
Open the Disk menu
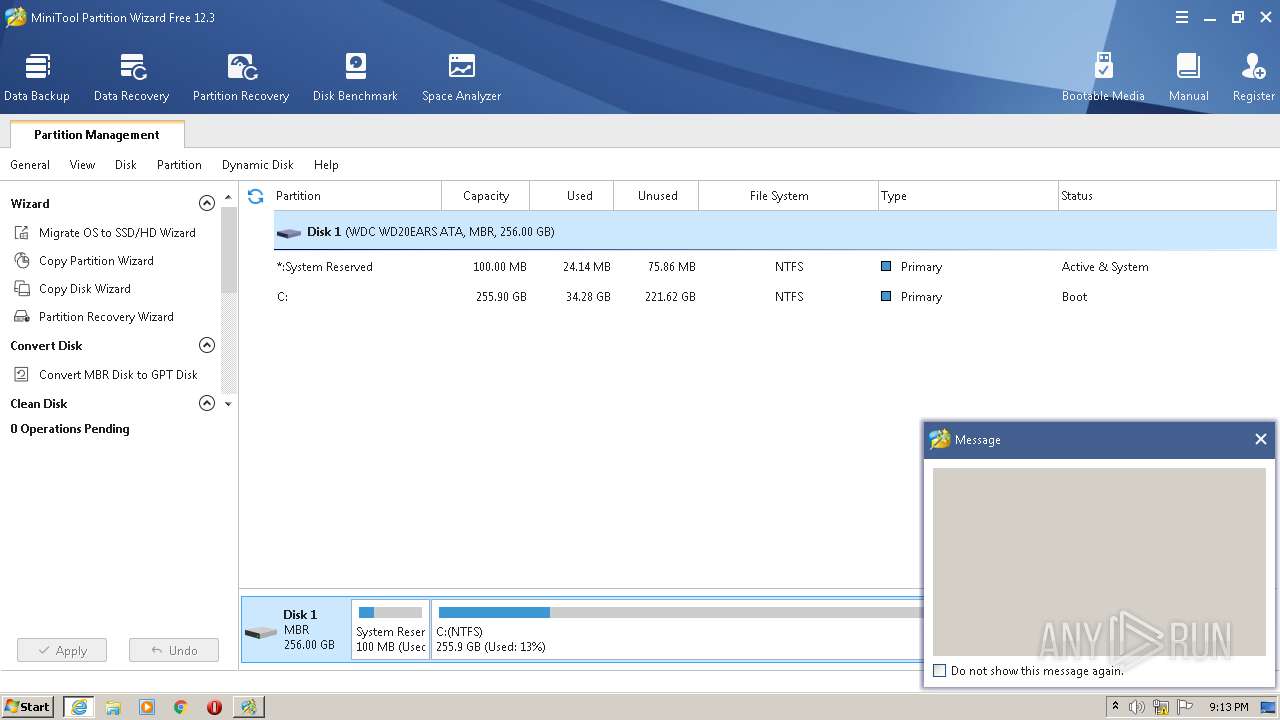125,165
